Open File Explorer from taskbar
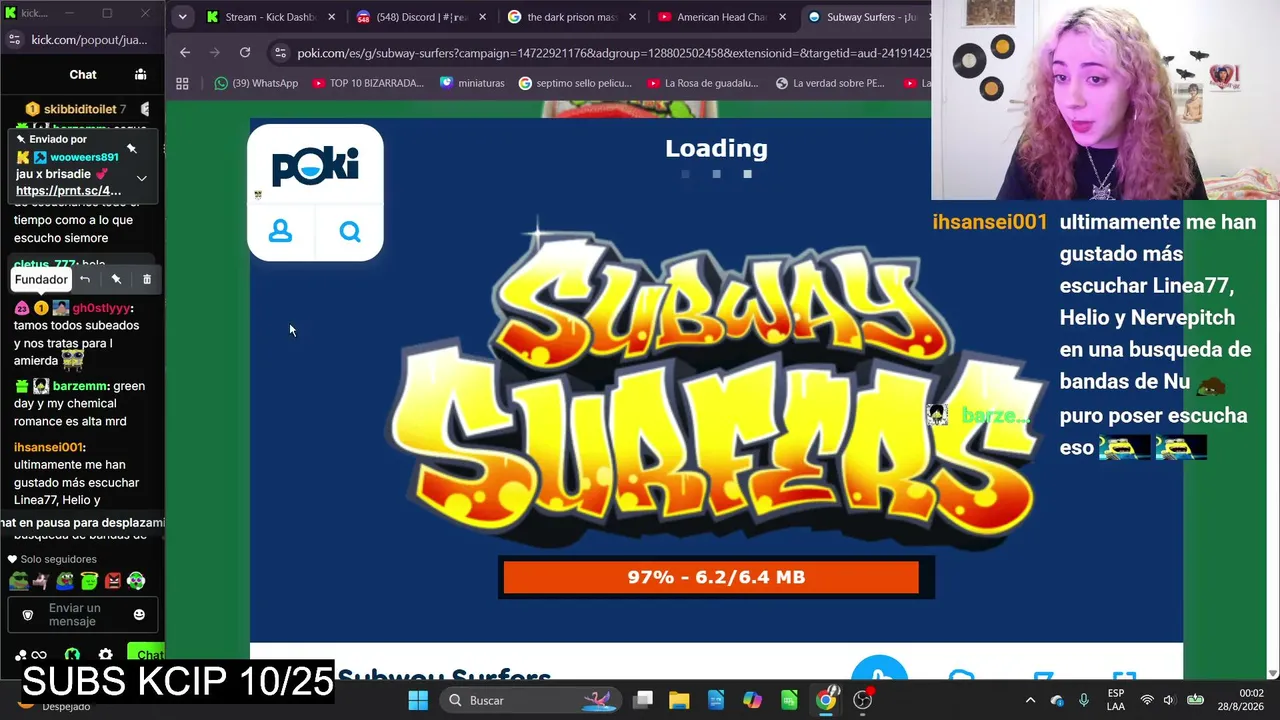This screenshot has width=1280, height=720. tap(679, 700)
